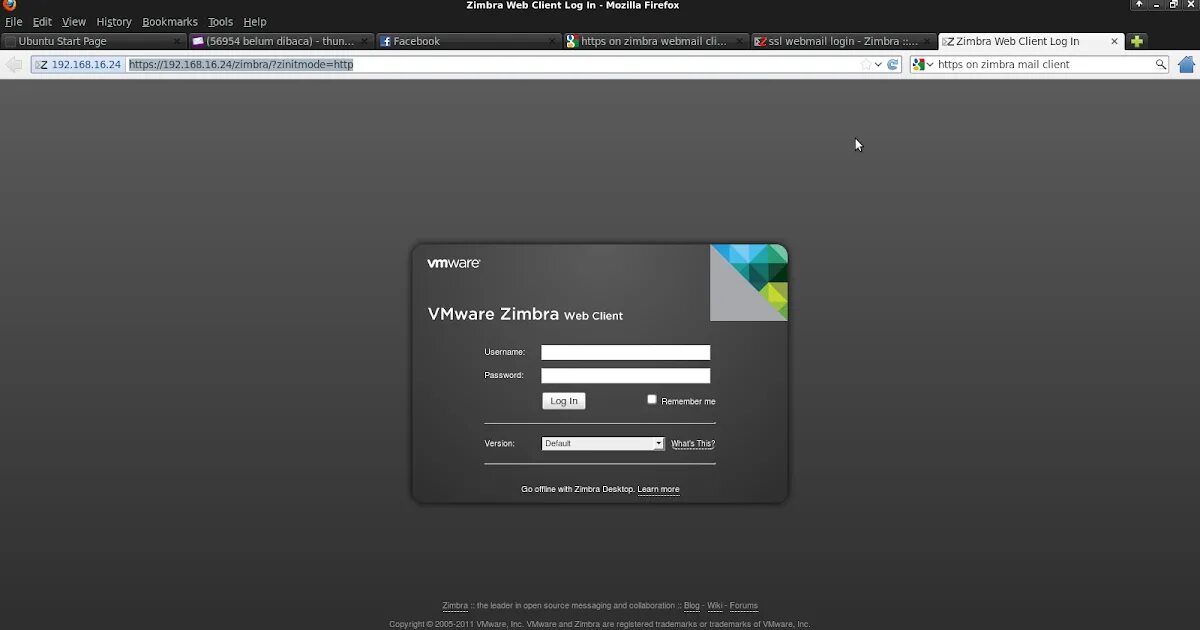Open the Wiki footer link

coord(715,606)
